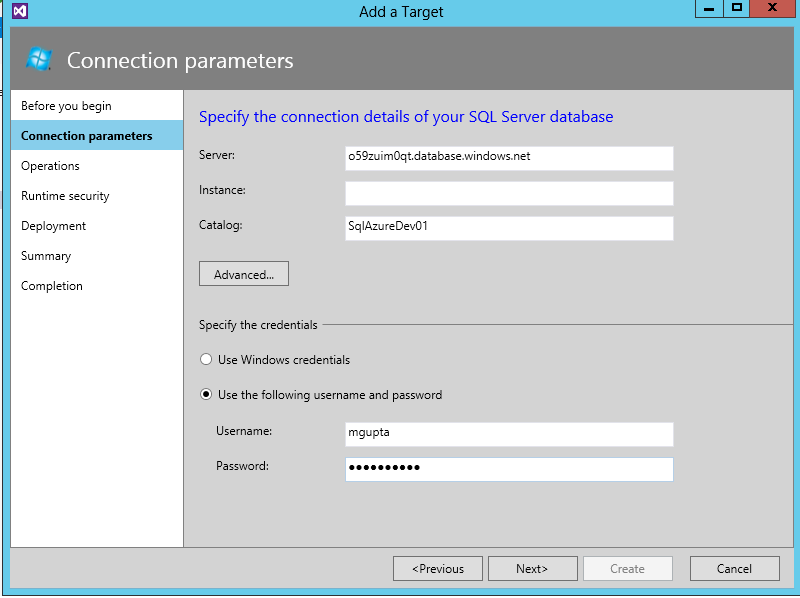Click the 'Password:' field label
This screenshot has height=598, width=800.
click(x=242, y=466)
